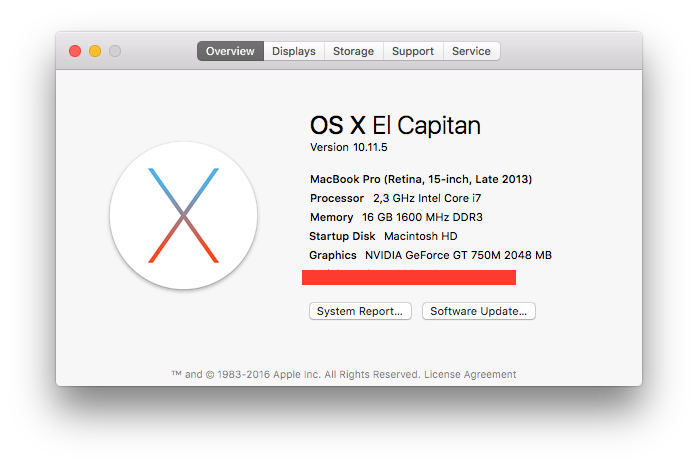Go to the Support tab
The height and width of the screenshot is (466, 698).
413,51
